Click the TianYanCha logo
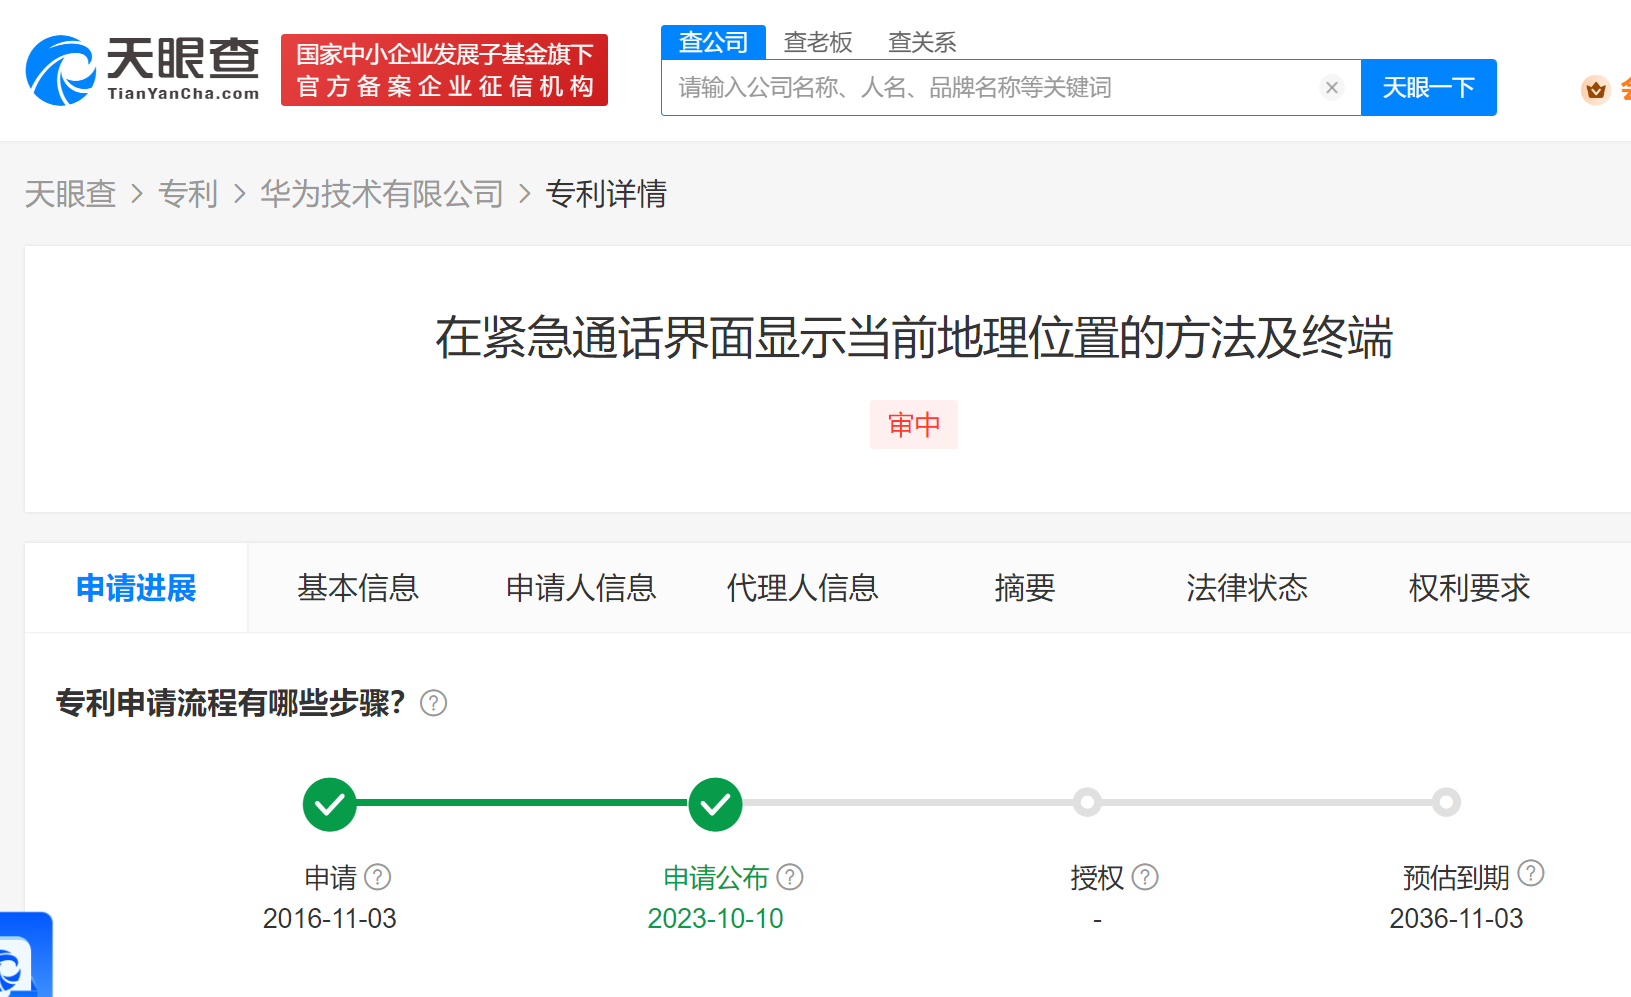The height and width of the screenshot is (997, 1631). point(142,70)
